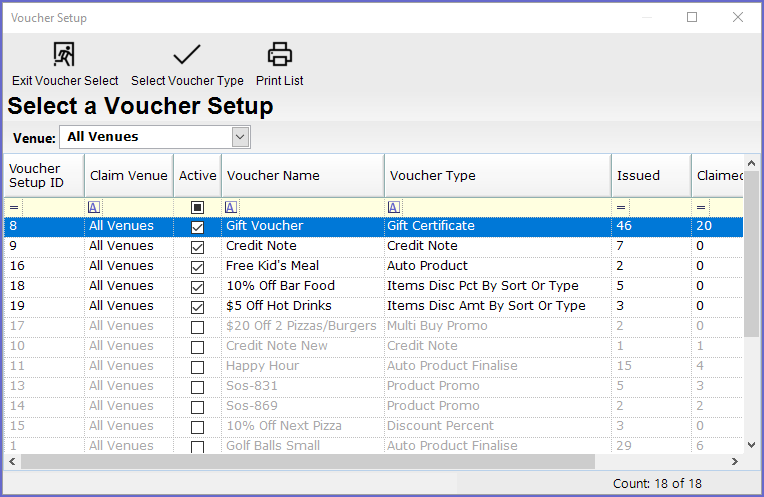
Task: Click the horizontal scrollbar right arrow
Action: [736, 461]
